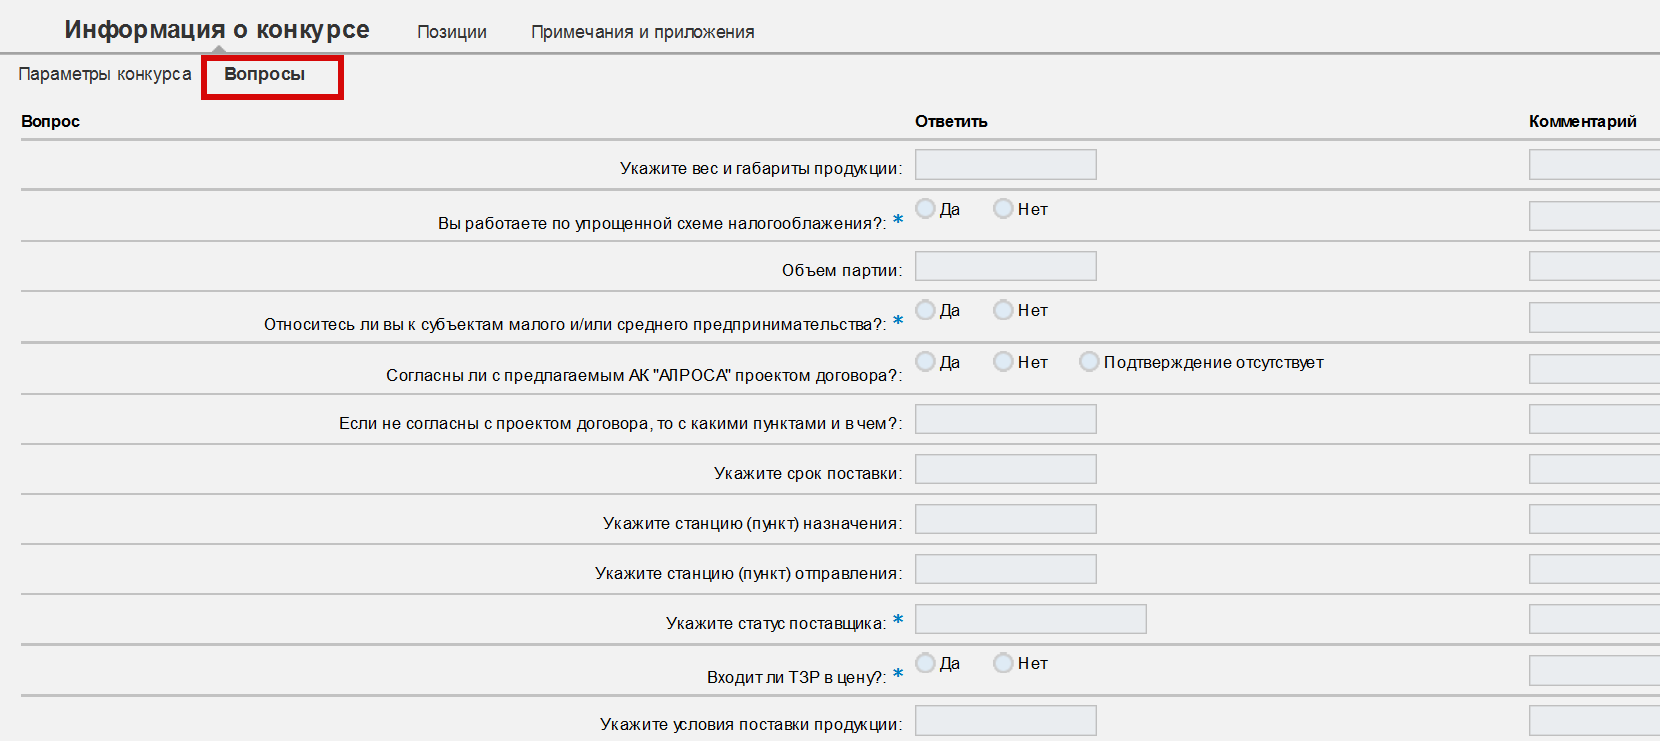The width and height of the screenshot is (1660, 741).
Task: Click the comment field for weight and dimensions
Action: pyautogui.click(x=1594, y=165)
